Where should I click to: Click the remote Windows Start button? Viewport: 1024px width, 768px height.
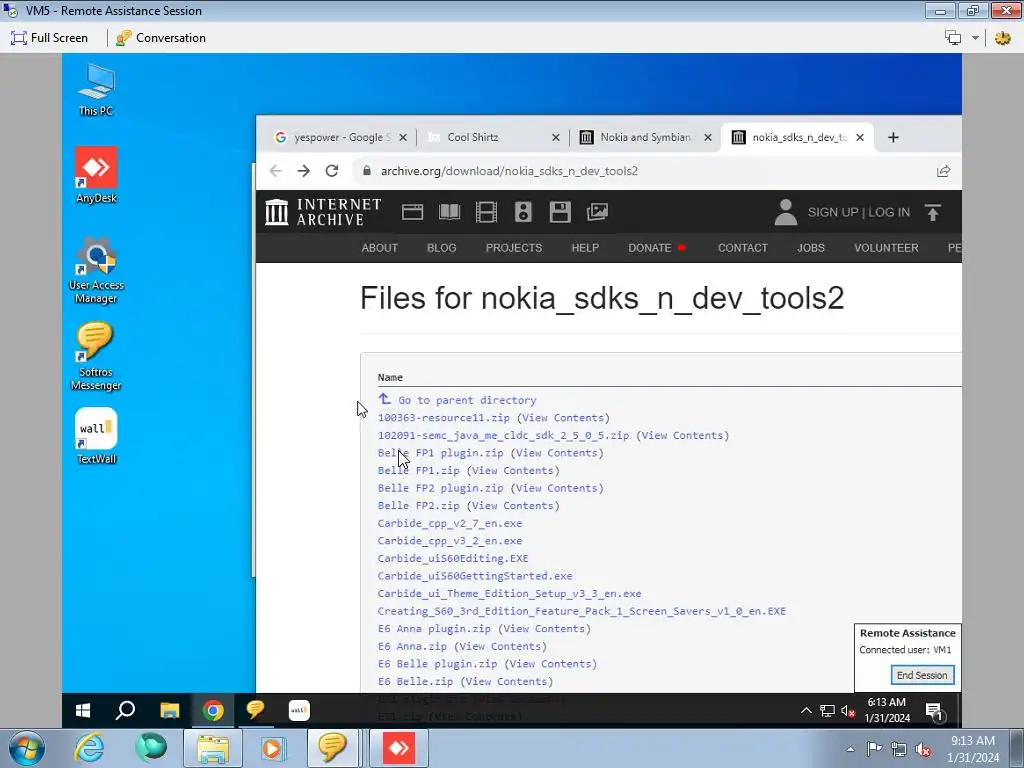click(83, 711)
